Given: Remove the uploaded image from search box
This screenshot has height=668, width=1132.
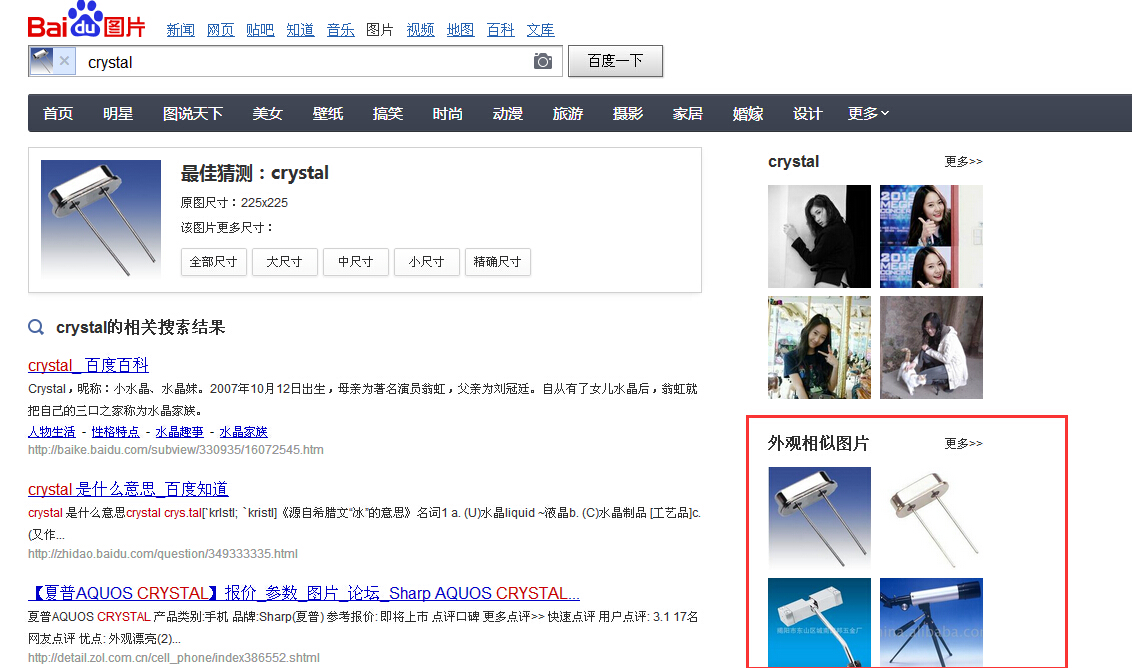Looking at the screenshot, I should pos(65,61).
